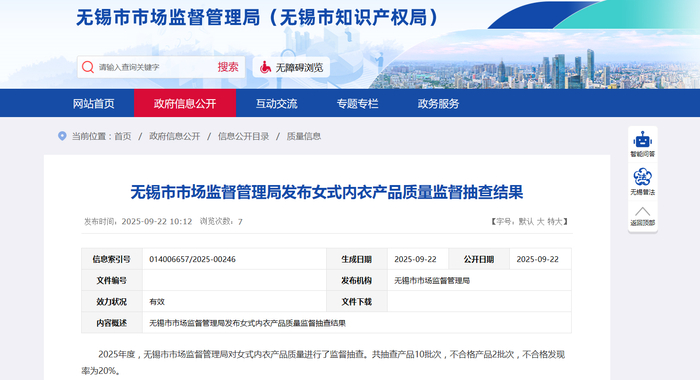700x380 pixels.
Task: Open 专题专栏 nav tab
Action: point(357,104)
